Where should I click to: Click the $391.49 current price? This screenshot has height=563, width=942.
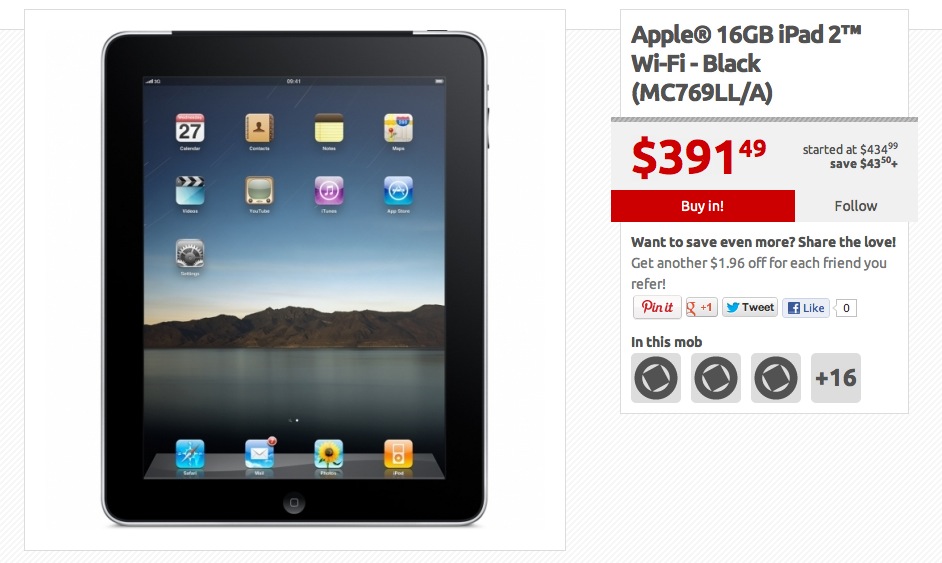(699, 157)
